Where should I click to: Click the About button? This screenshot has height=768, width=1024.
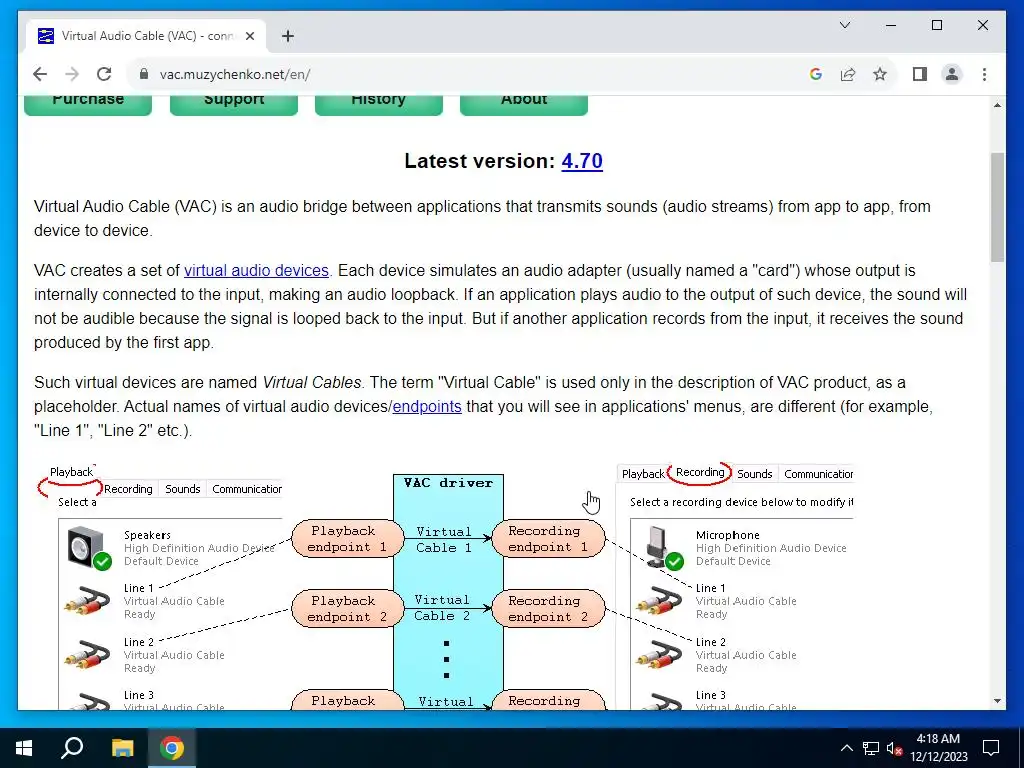coord(524,104)
